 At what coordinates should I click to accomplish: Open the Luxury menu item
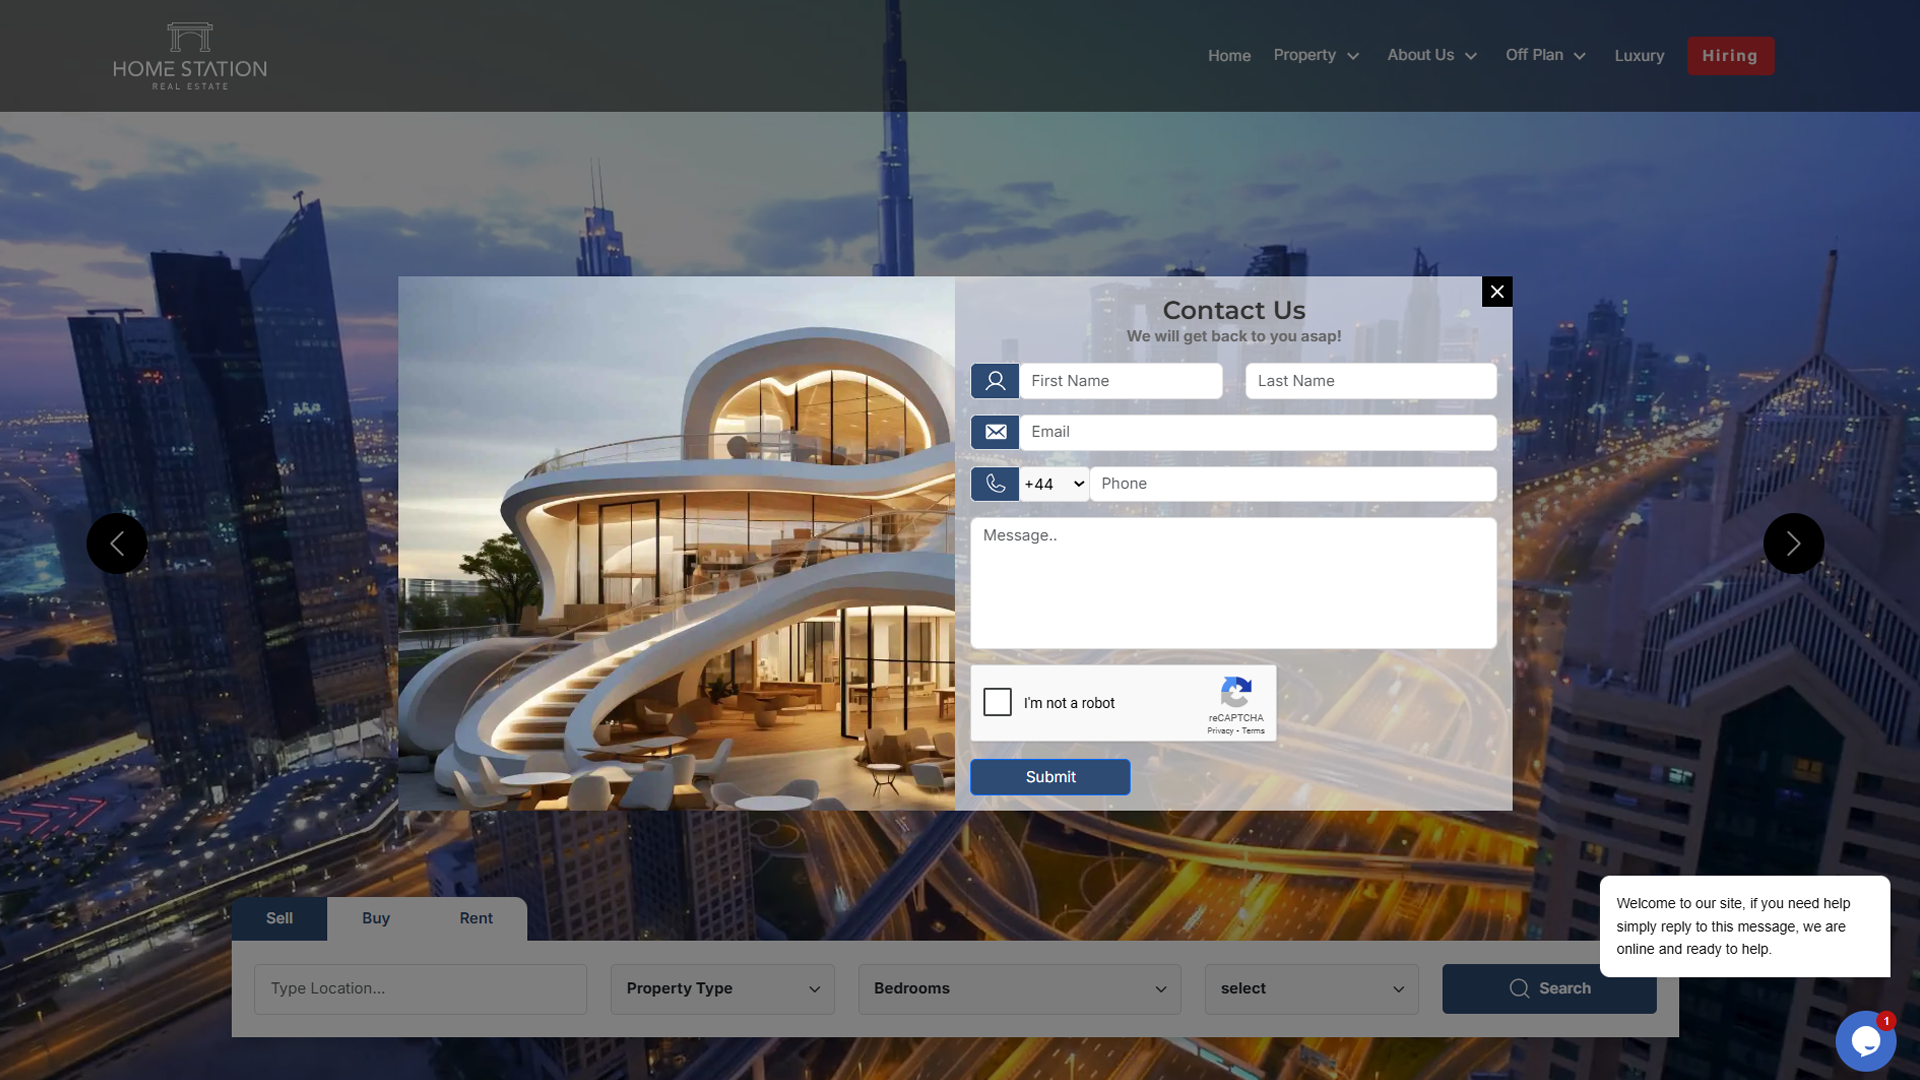pyautogui.click(x=1638, y=55)
